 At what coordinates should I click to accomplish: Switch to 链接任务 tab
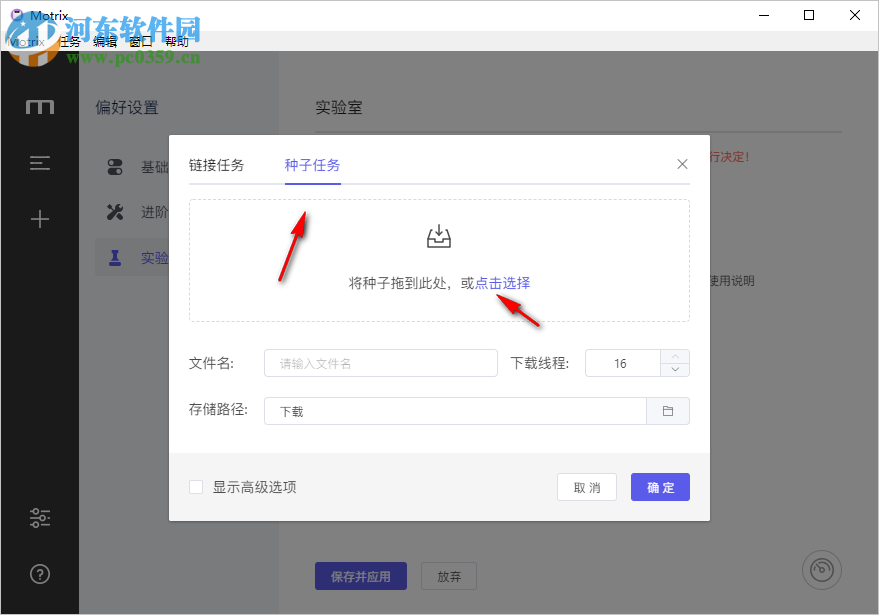click(216, 165)
